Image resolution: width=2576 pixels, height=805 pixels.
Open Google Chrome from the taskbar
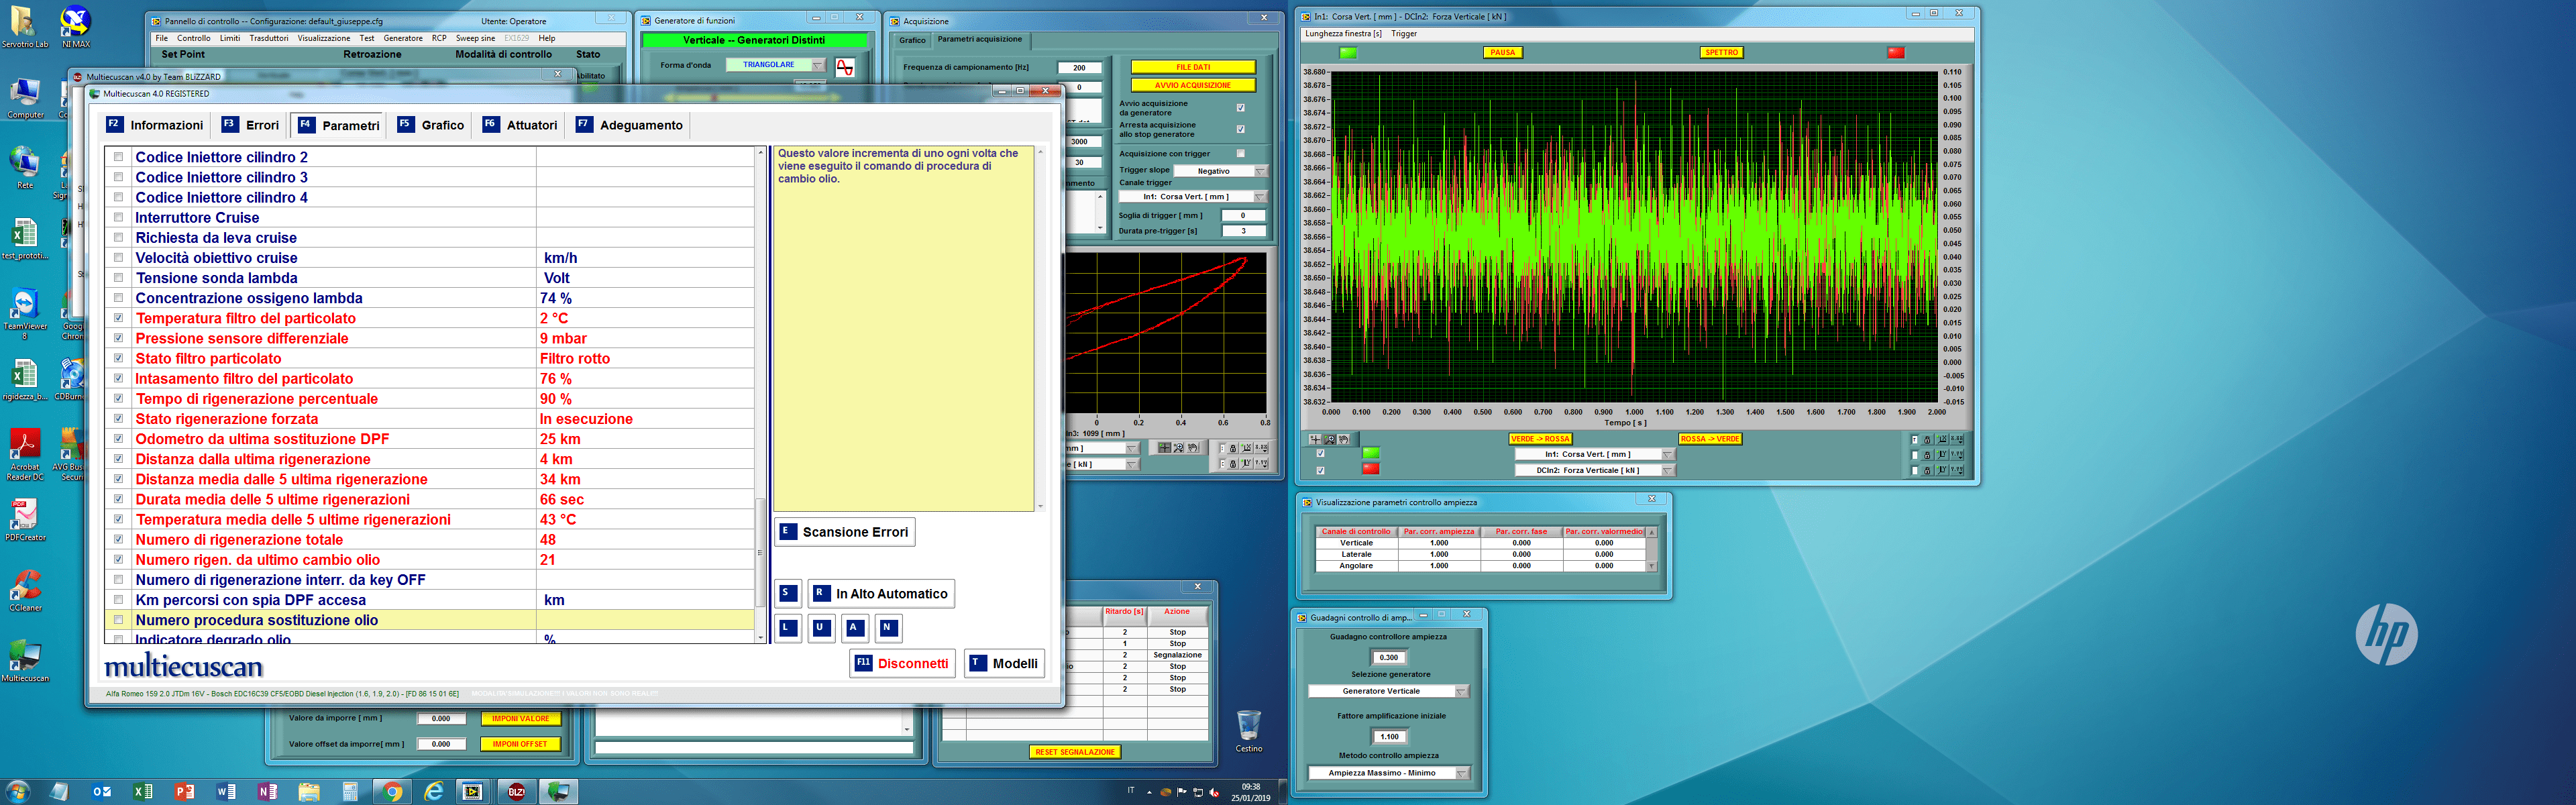click(393, 792)
